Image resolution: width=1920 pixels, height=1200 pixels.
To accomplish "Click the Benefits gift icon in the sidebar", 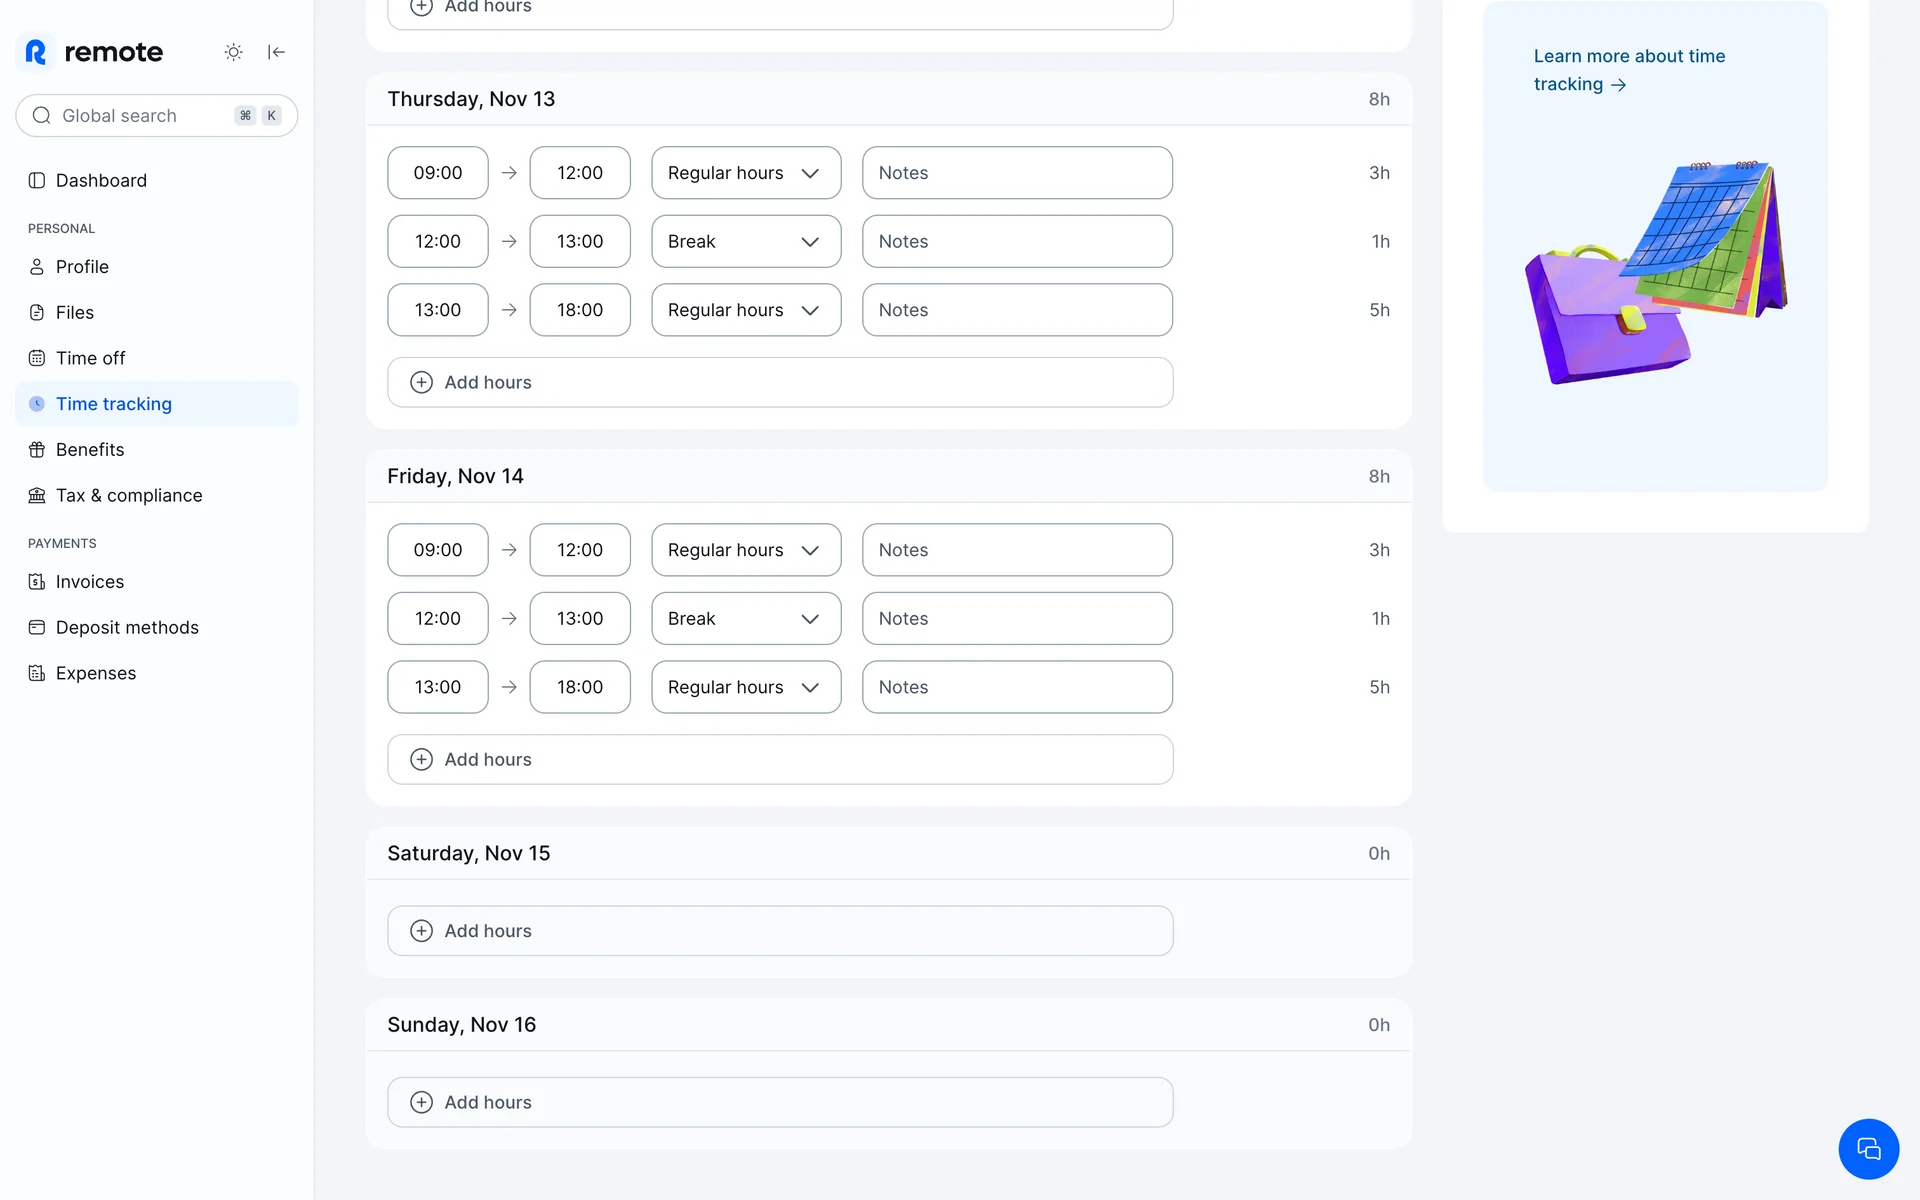I will (x=37, y=450).
